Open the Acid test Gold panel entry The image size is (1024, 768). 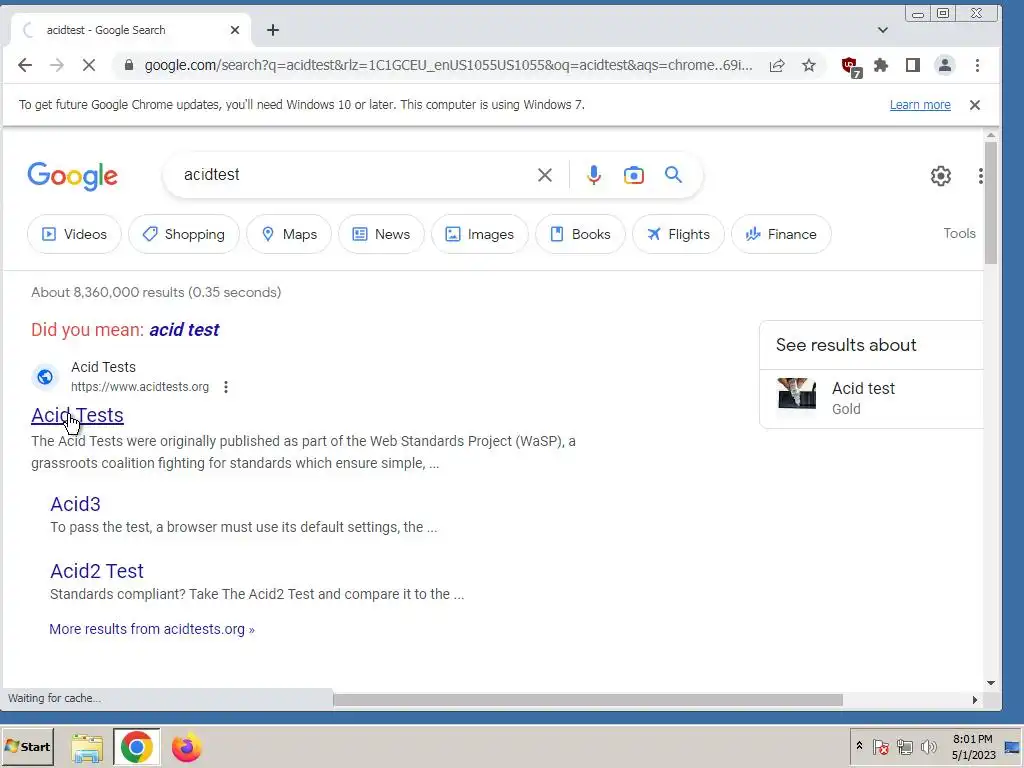click(871, 398)
